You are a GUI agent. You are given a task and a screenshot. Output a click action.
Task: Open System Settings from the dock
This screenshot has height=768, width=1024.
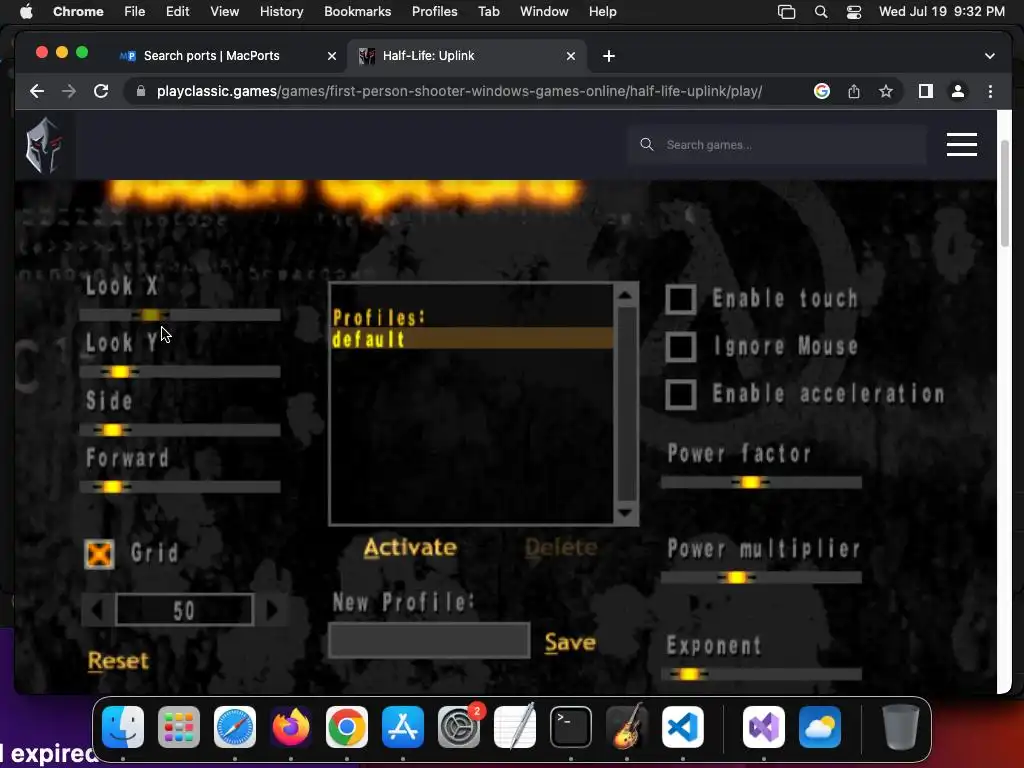458,727
